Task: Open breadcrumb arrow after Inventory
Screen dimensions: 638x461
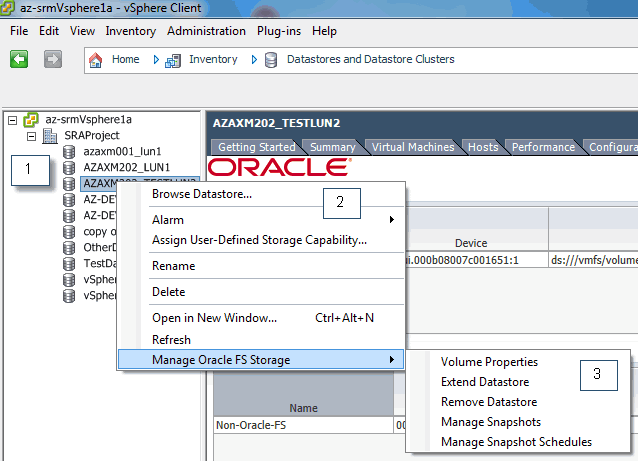Action: (x=254, y=60)
